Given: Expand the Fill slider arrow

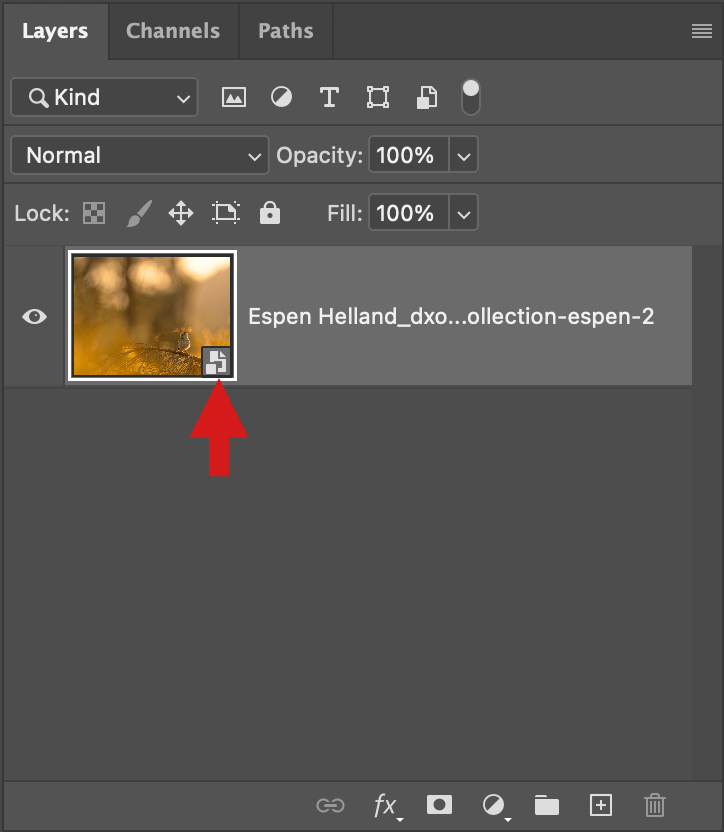Looking at the screenshot, I should pos(463,213).
